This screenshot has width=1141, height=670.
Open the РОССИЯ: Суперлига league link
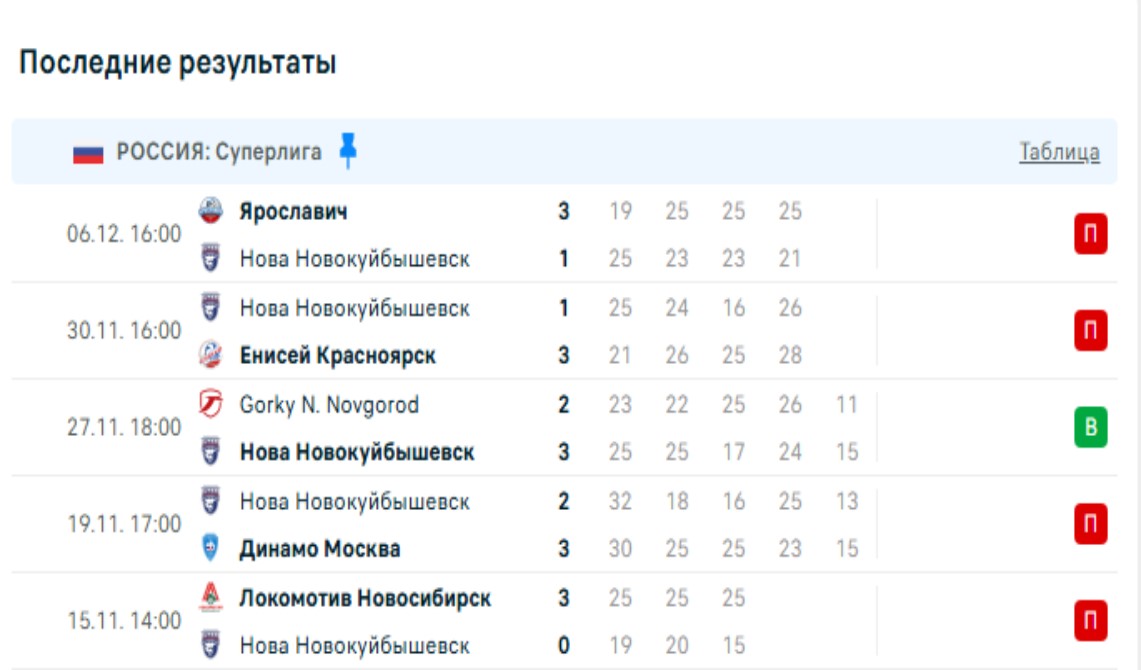tap(219, 152)
